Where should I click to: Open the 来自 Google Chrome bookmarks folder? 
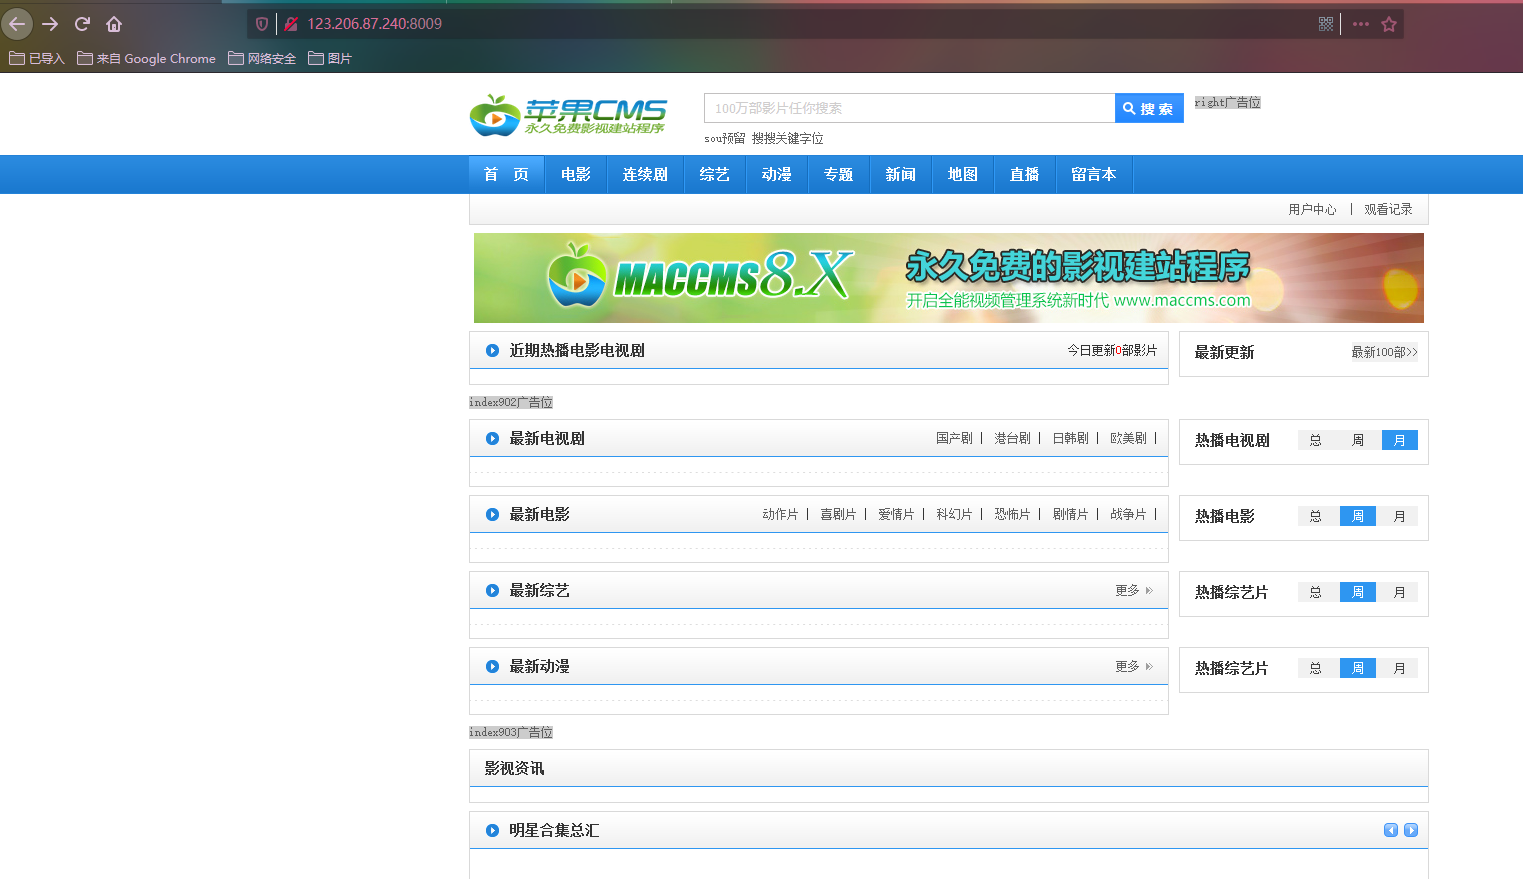tap(146, 58)
